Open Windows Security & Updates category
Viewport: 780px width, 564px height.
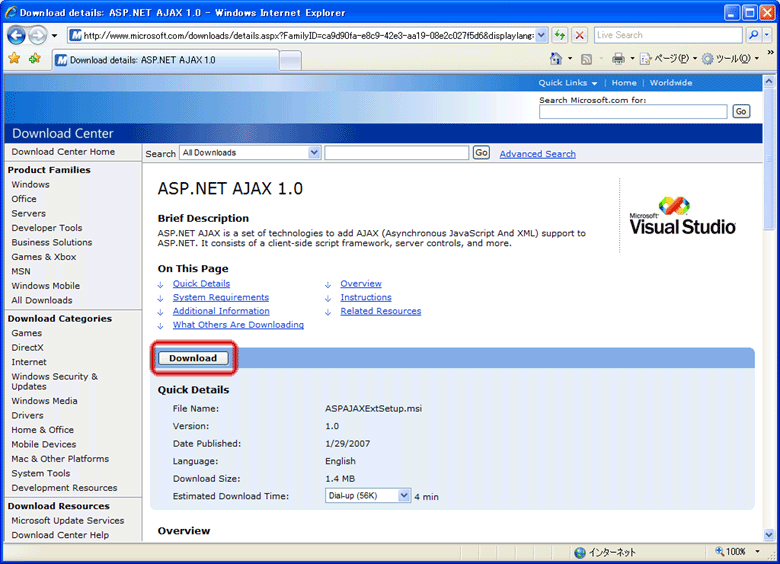click(55, 381)
